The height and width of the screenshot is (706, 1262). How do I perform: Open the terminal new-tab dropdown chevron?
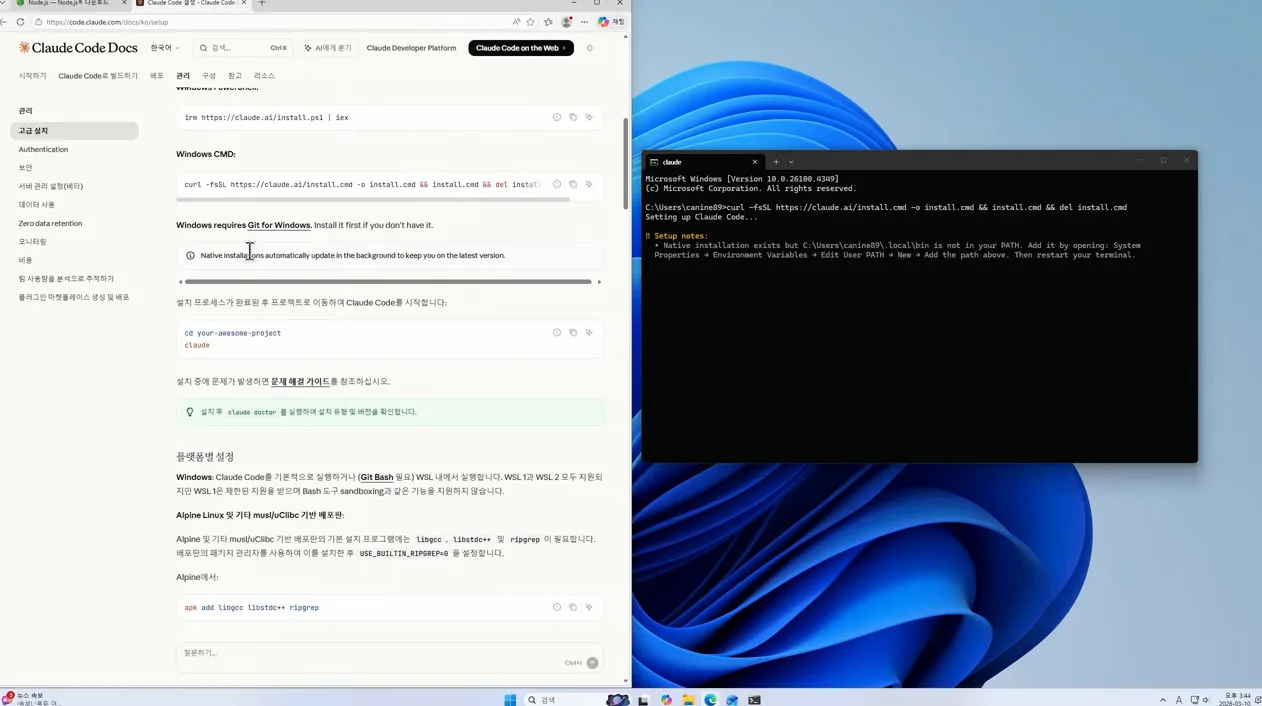(791, 162)
